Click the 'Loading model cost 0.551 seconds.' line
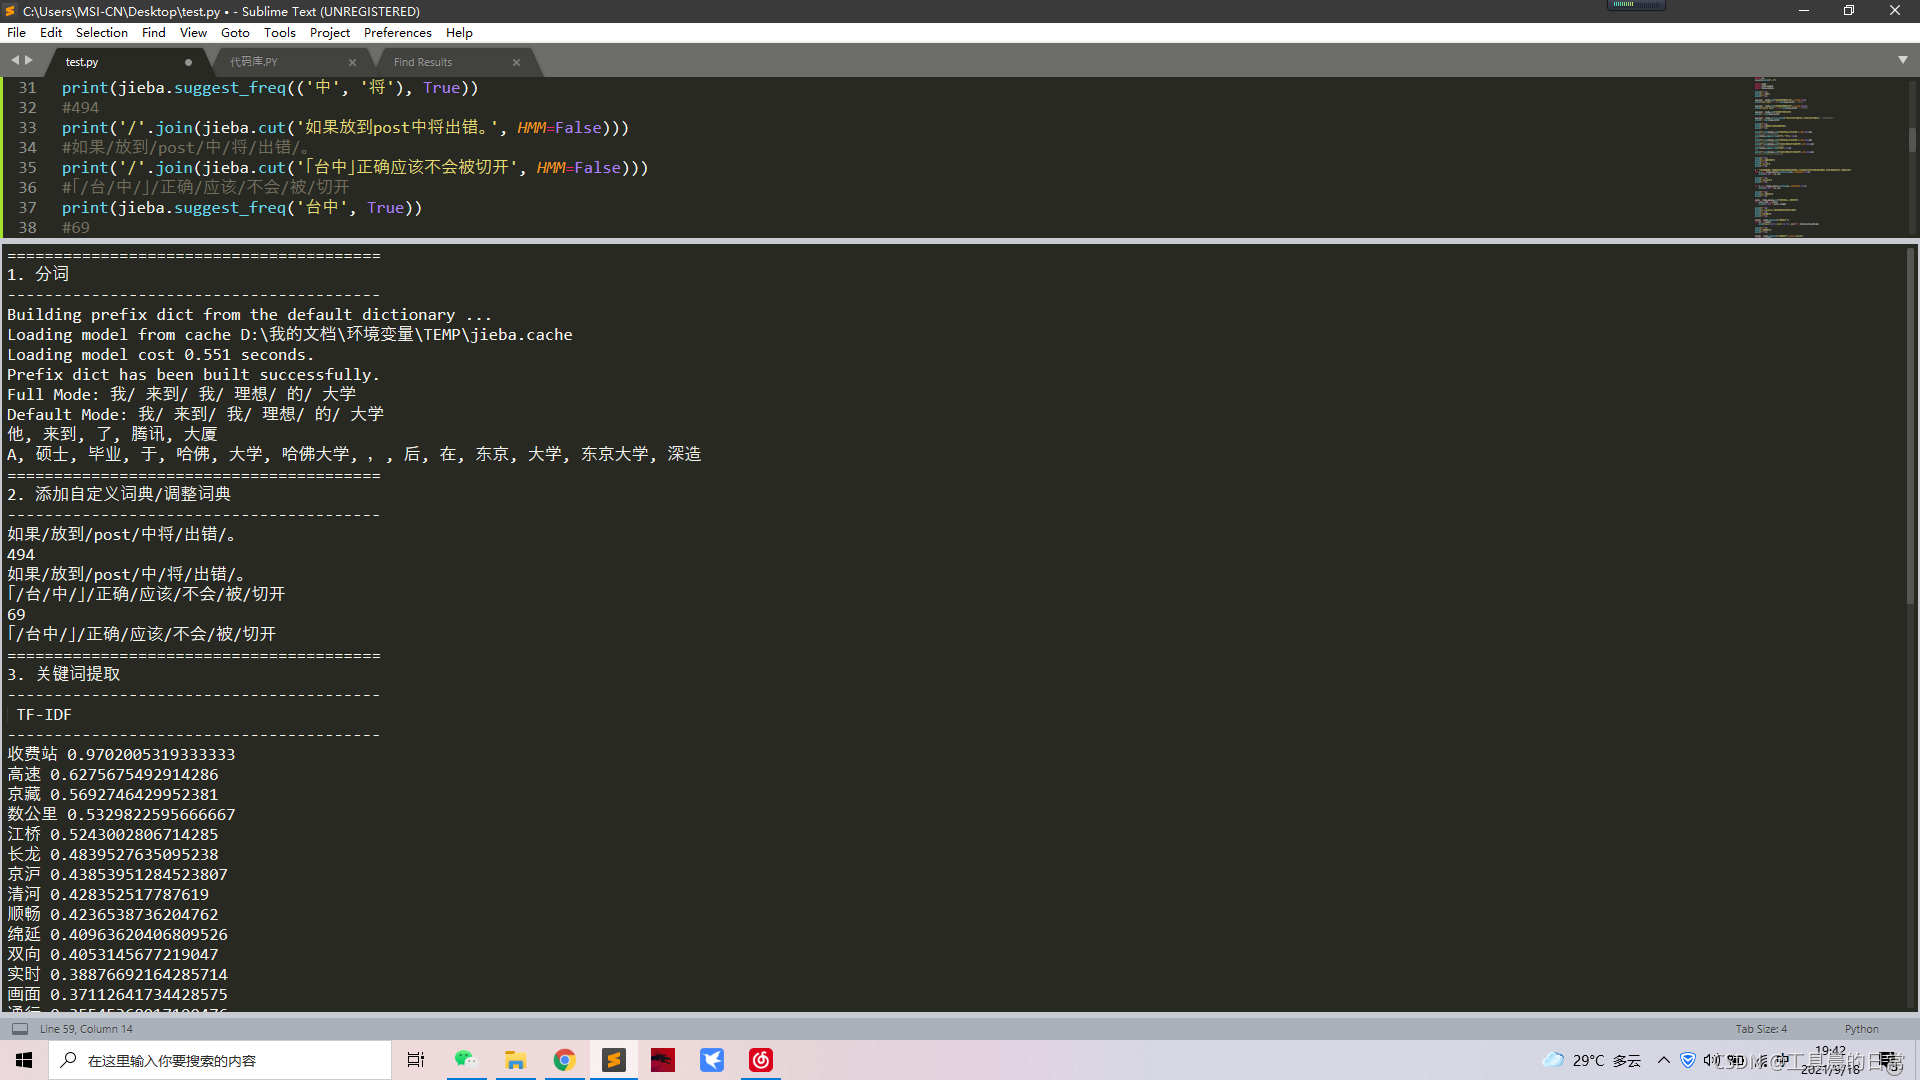This screenshot has height=1080, width=1920. 160,355
